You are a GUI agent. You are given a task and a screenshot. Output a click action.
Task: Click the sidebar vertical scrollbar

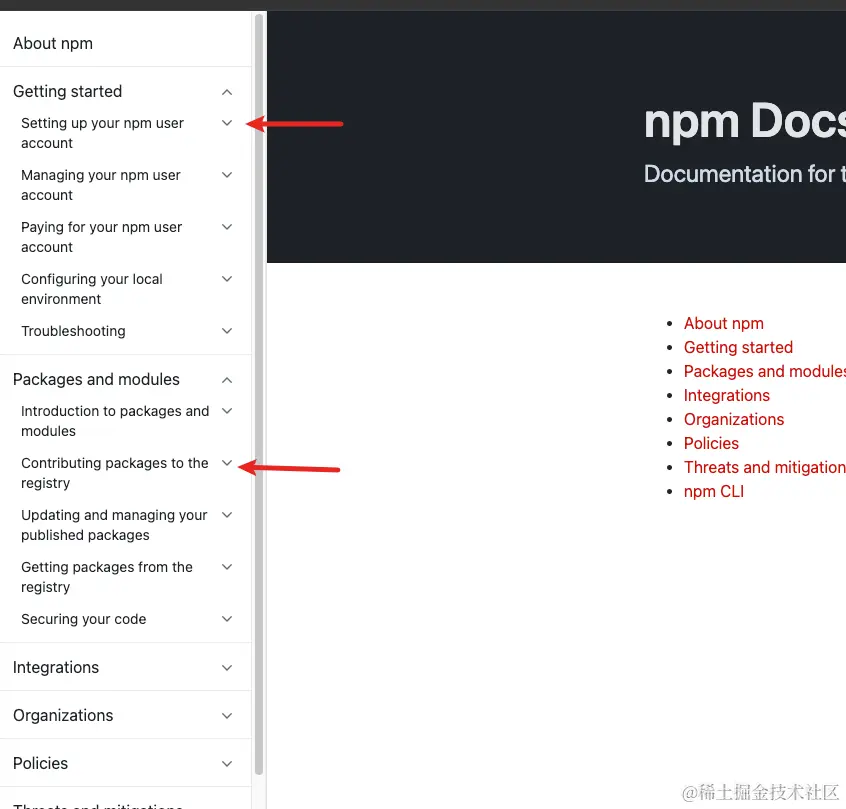click(259, 394)
